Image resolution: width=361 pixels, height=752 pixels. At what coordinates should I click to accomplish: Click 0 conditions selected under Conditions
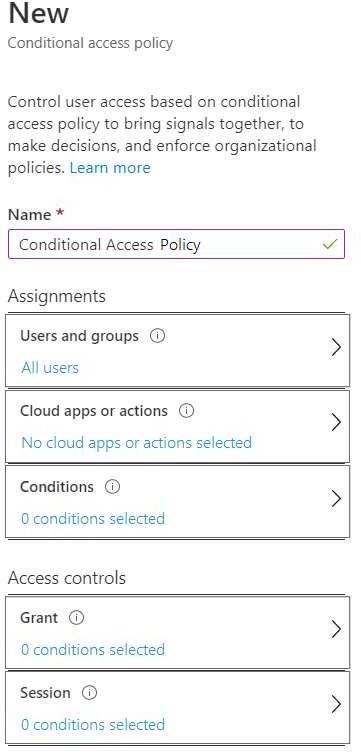click(x=93, y=518)
